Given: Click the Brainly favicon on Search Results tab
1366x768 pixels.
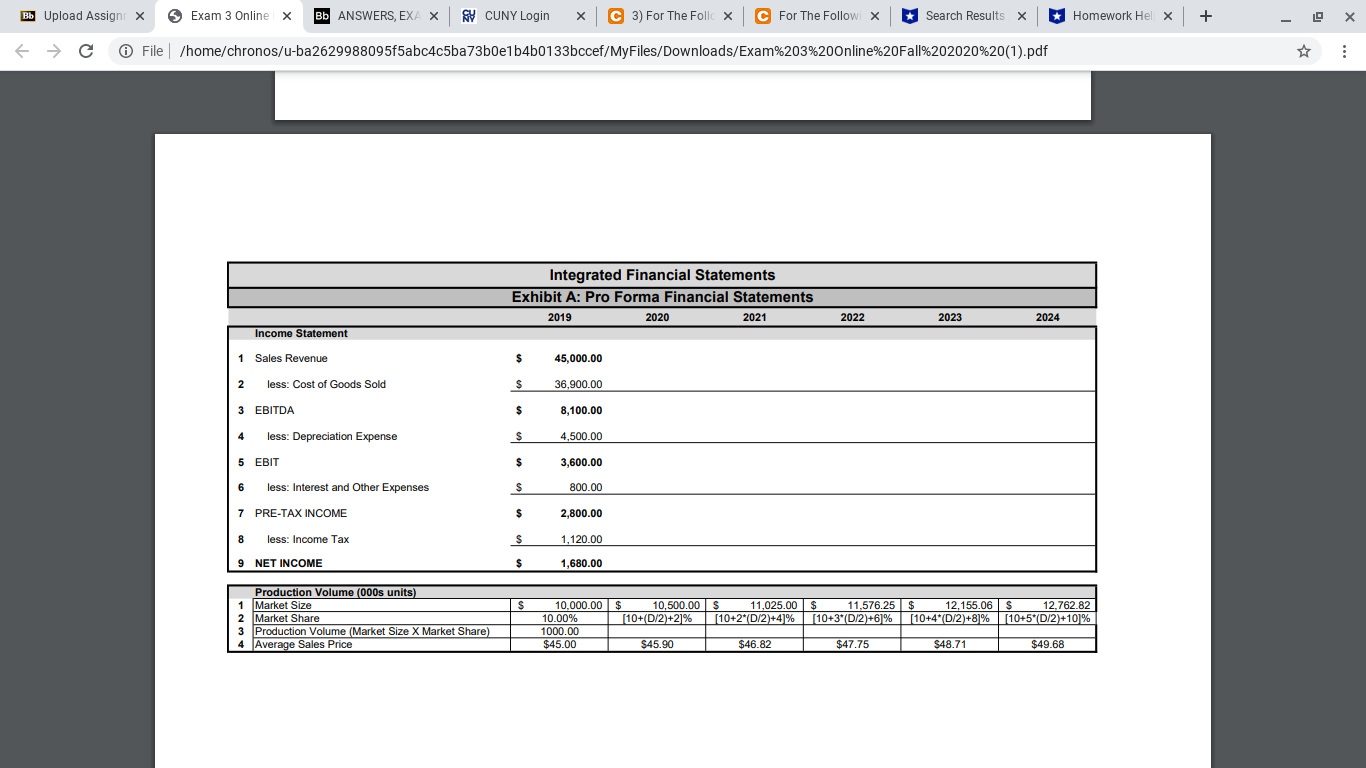Looking at the screenshot, I should [x=908, y=16].
